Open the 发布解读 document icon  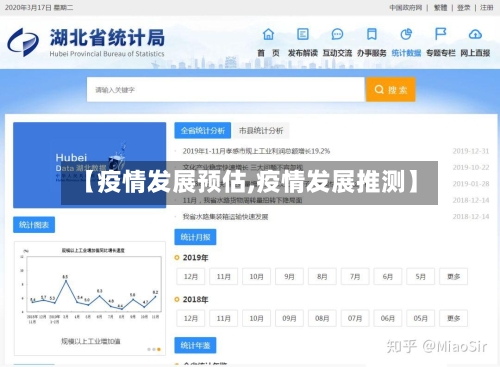pyautogui.click(x=303, y=34)
